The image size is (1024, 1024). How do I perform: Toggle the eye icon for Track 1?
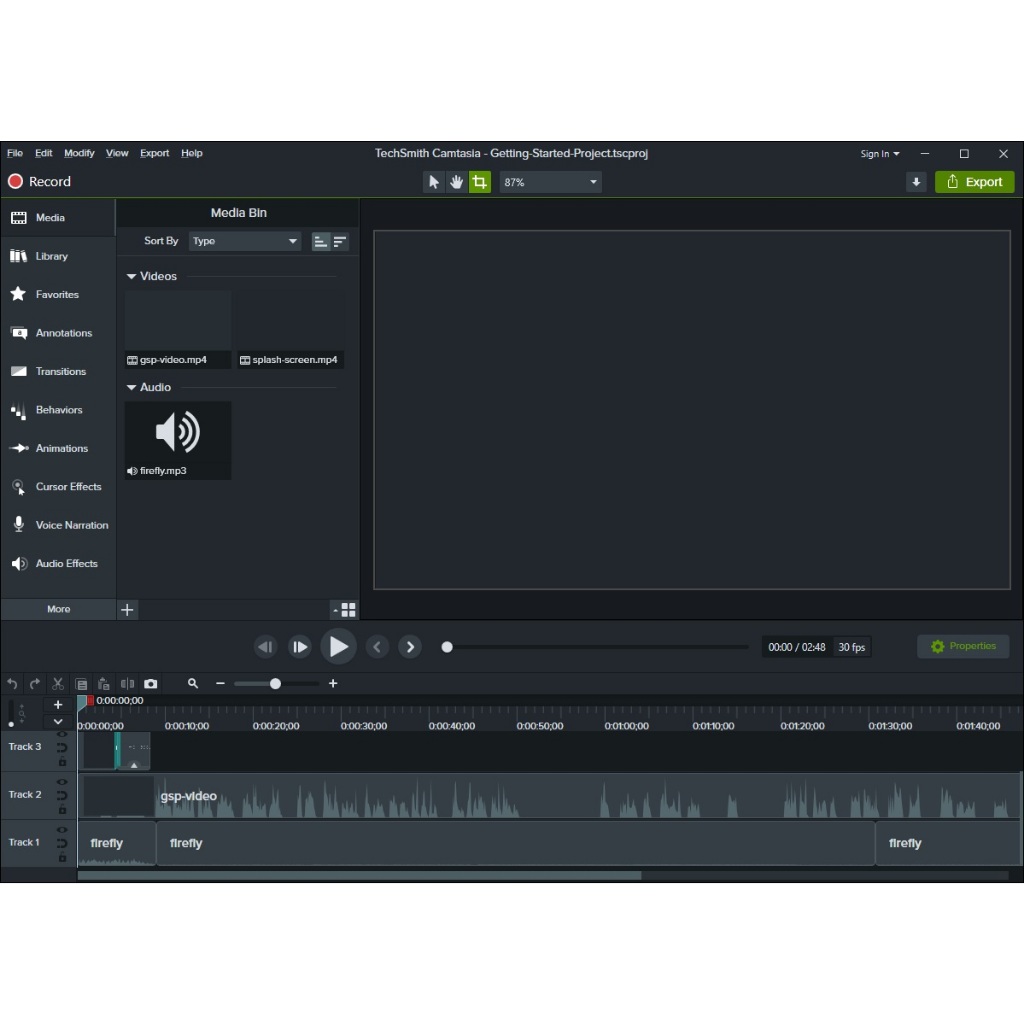click(x=62, y=830)
